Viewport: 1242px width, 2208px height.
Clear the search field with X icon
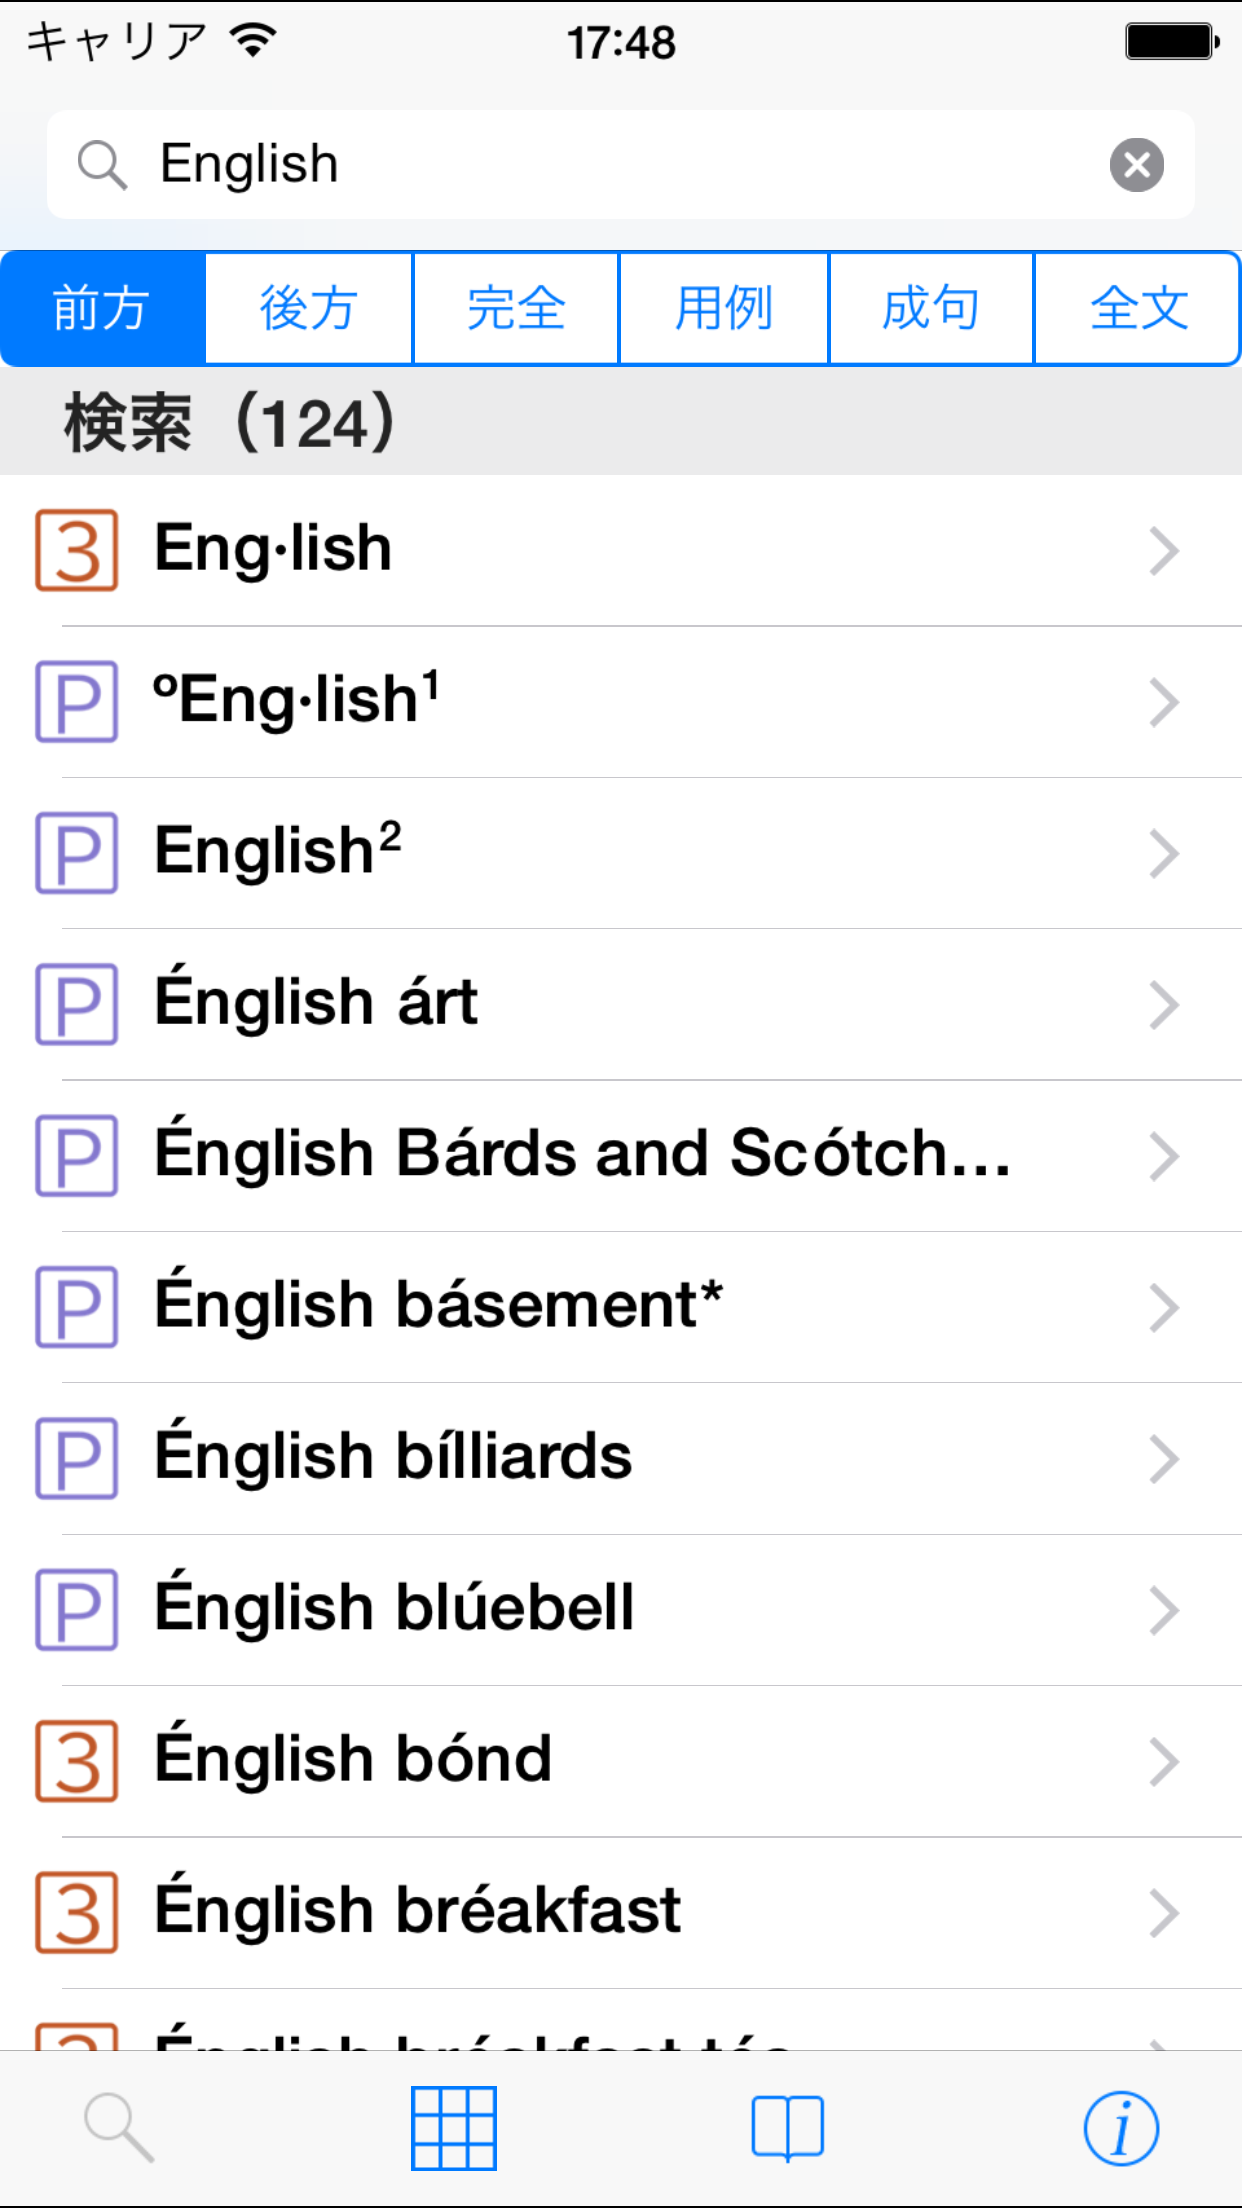pyautogui.click(x=1136, y=165)
